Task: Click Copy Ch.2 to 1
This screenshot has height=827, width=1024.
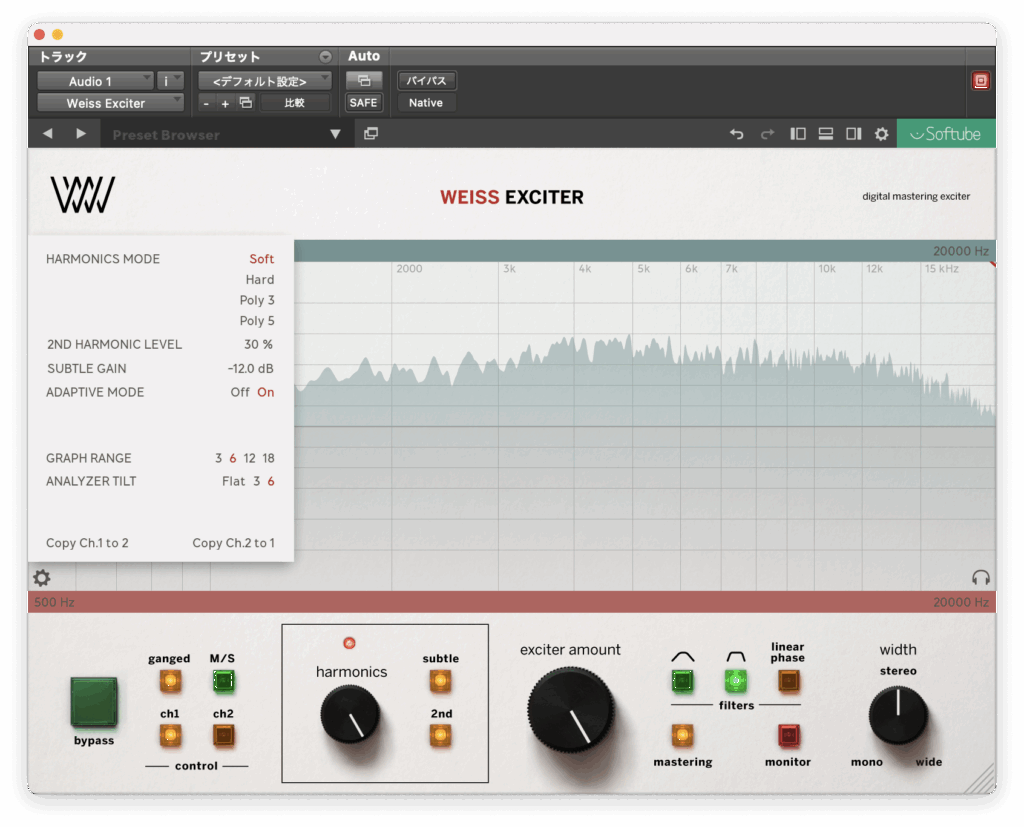Action: coord(233,543)
